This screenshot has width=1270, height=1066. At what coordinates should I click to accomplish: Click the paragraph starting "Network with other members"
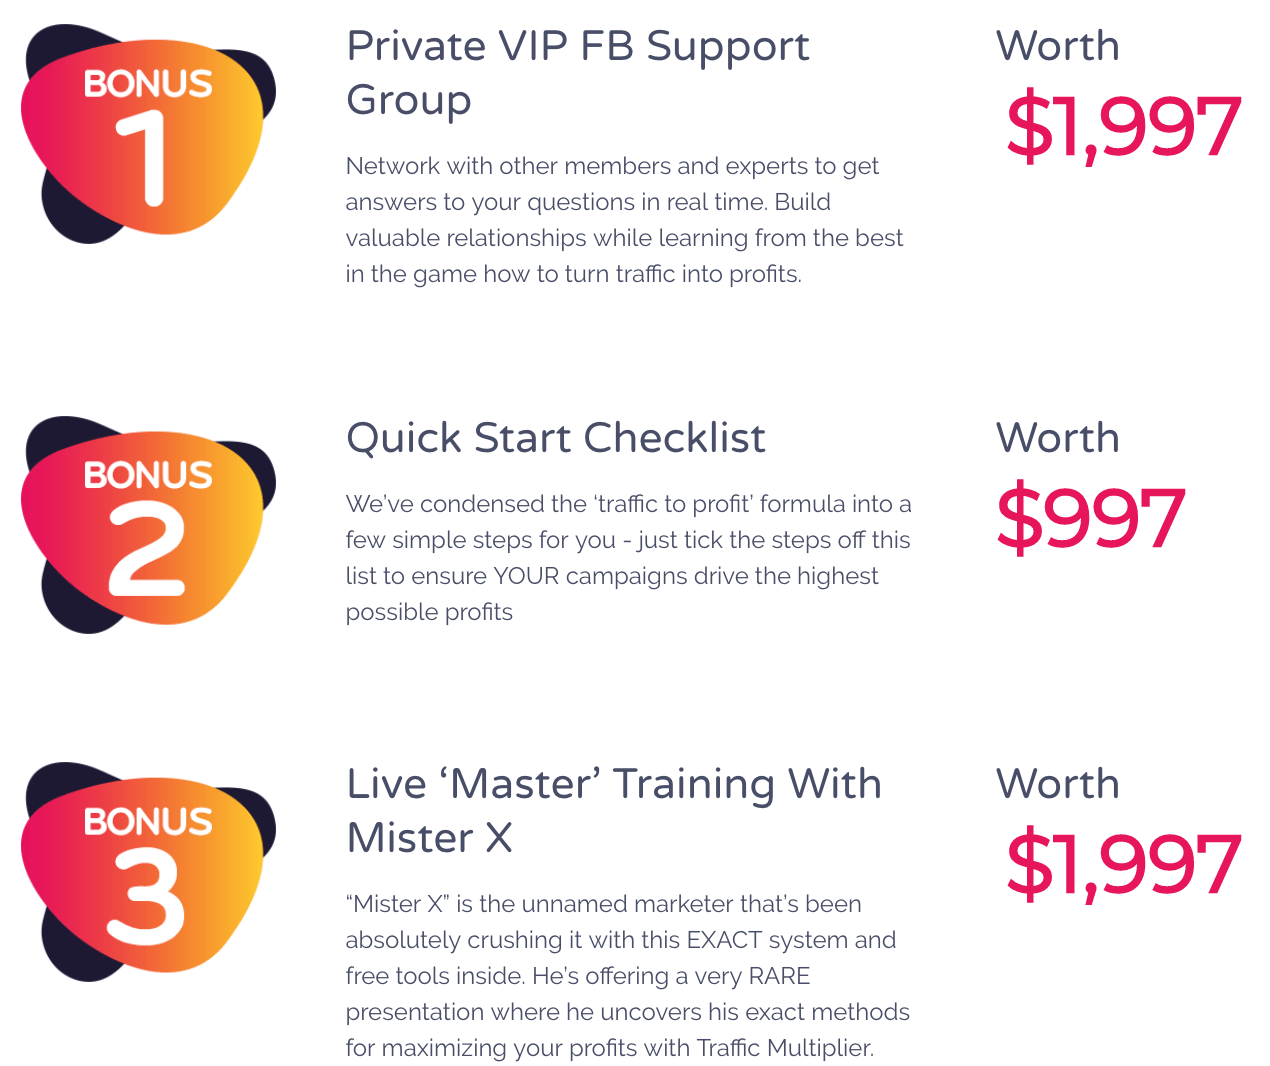(x=624, y=220)
